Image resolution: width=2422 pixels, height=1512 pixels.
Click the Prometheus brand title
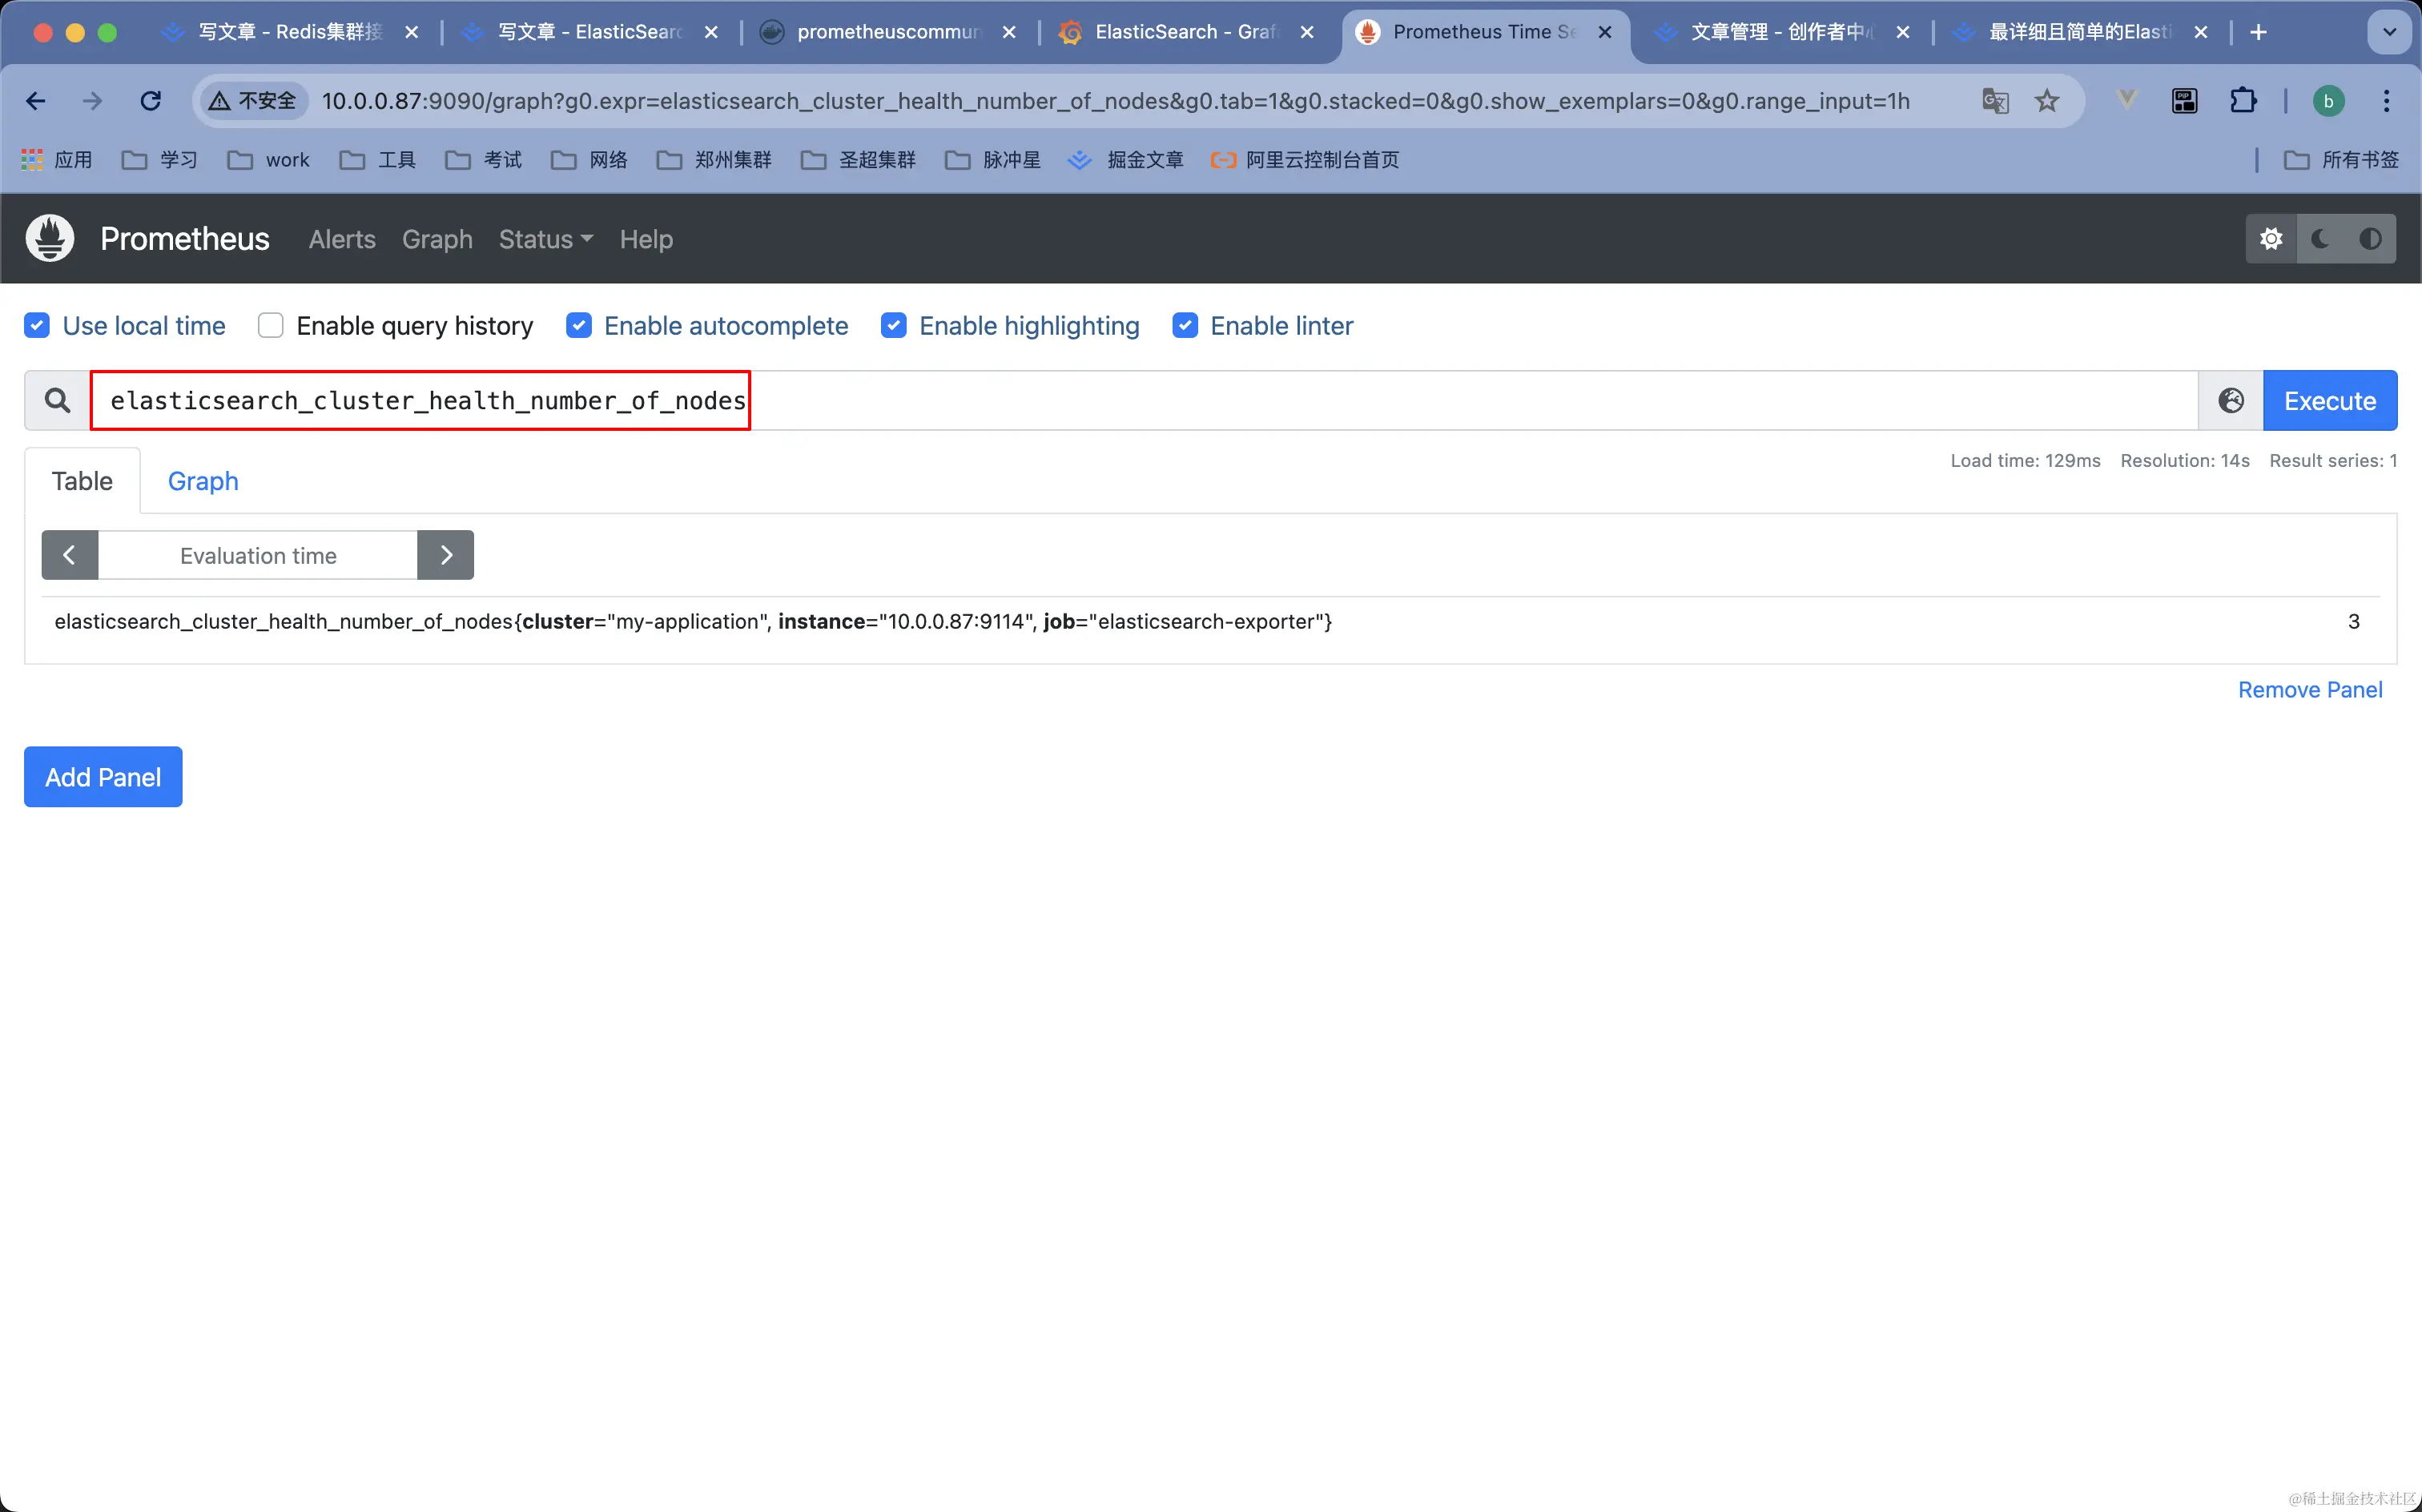click(x=185, y=239)
